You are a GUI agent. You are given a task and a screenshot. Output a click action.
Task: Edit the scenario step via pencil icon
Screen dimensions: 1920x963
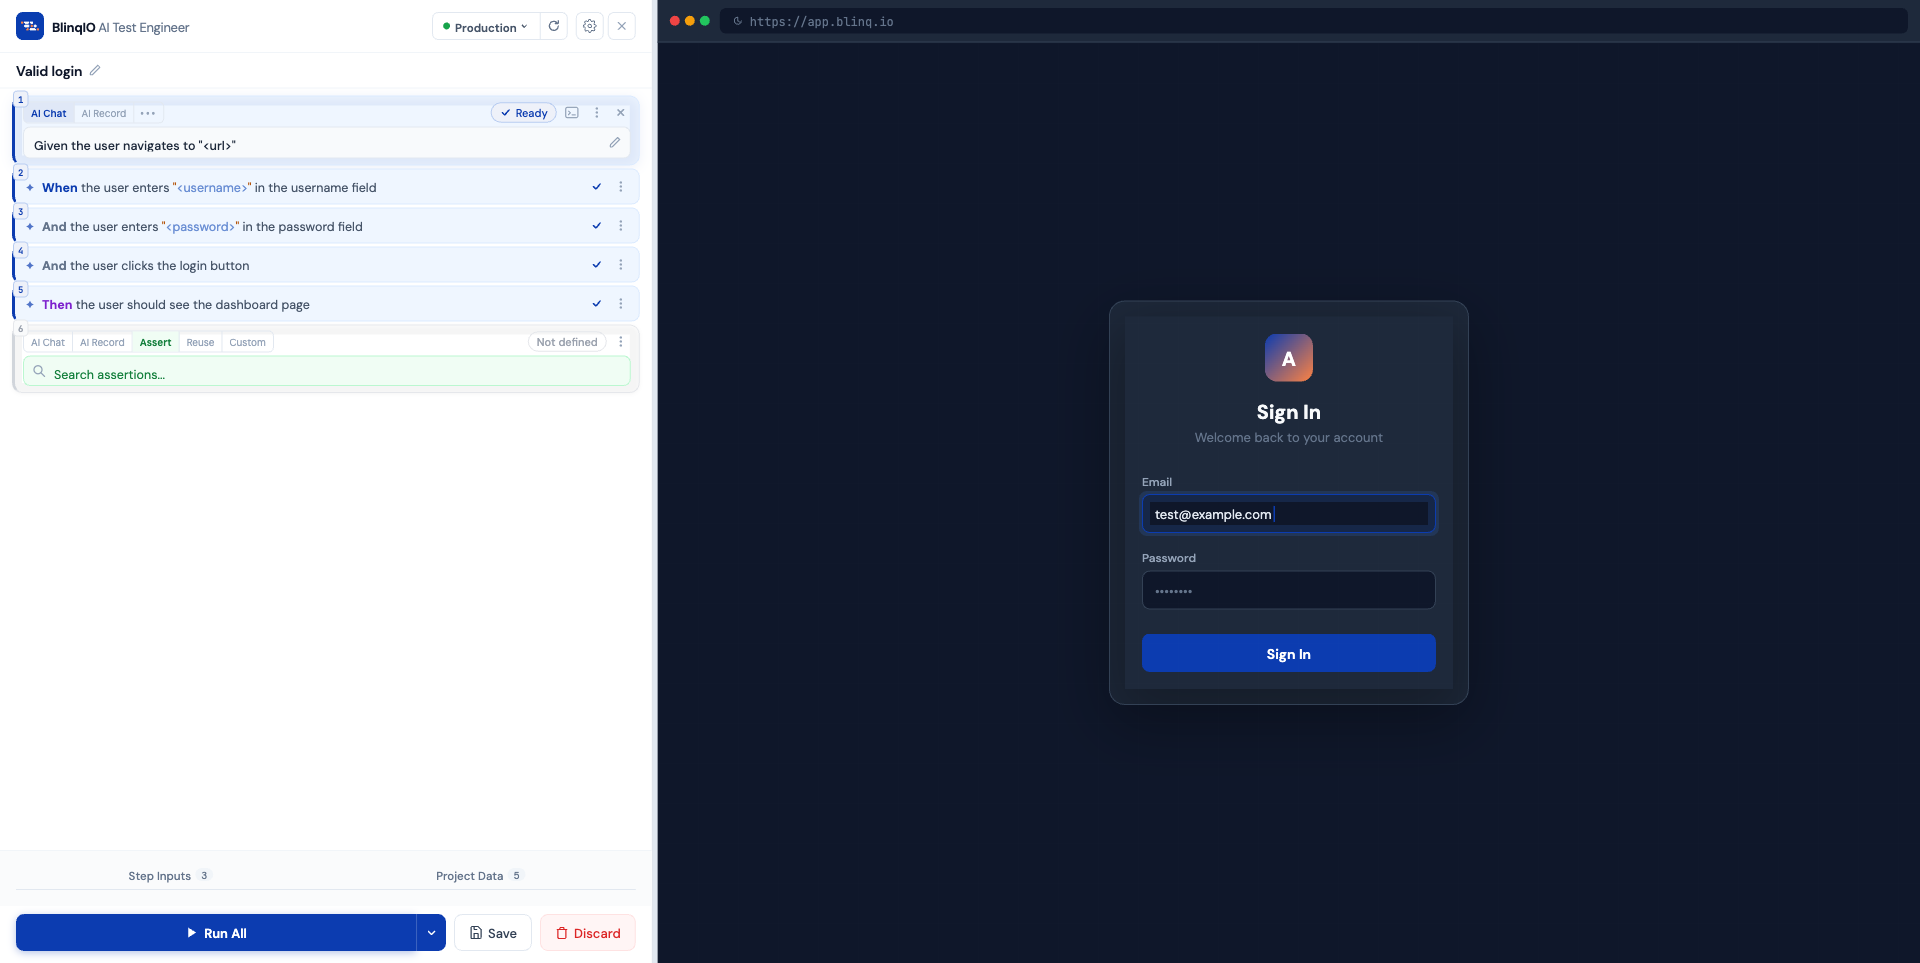[615, 143]
